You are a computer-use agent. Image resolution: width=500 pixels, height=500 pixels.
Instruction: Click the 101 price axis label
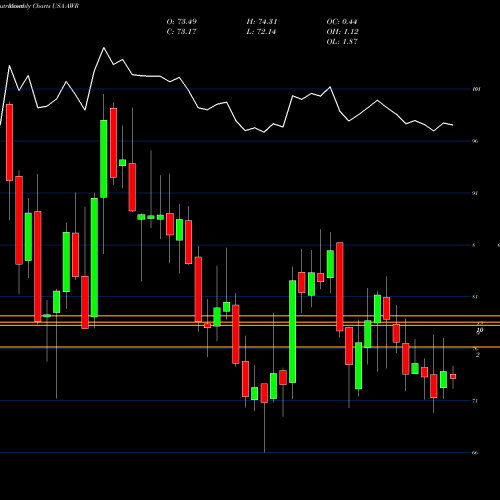coord(476,89)
